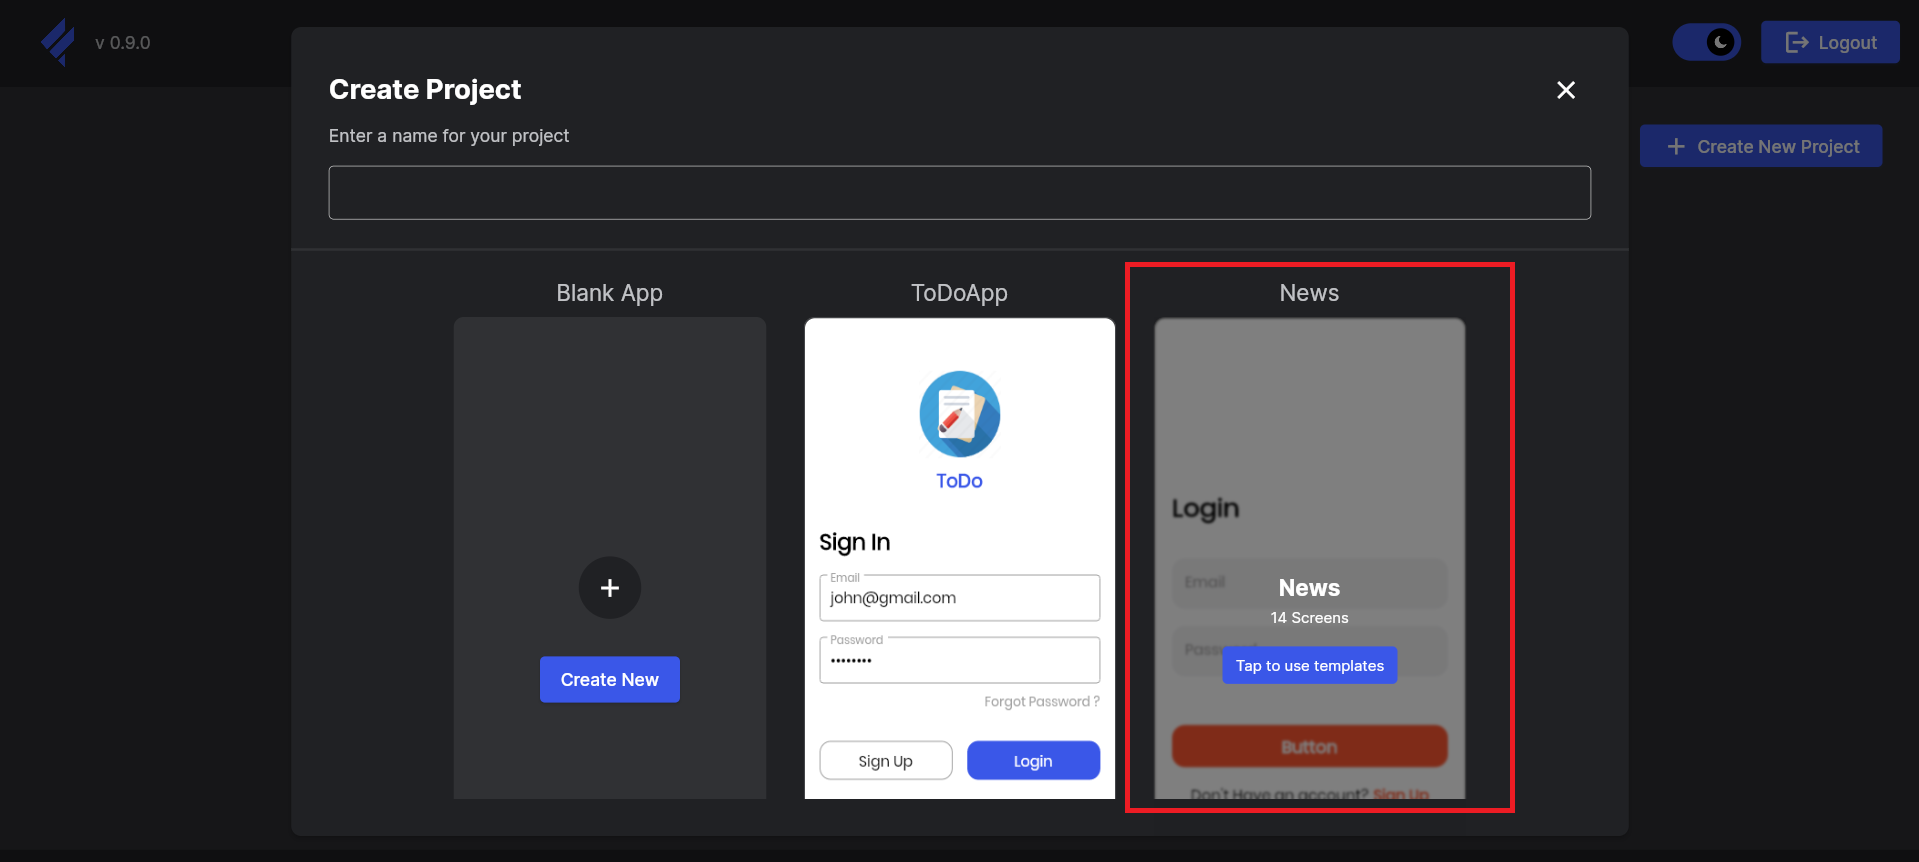Click Tap to use templates button
Screen dimensions: 1919x862
pos(1309,666)
